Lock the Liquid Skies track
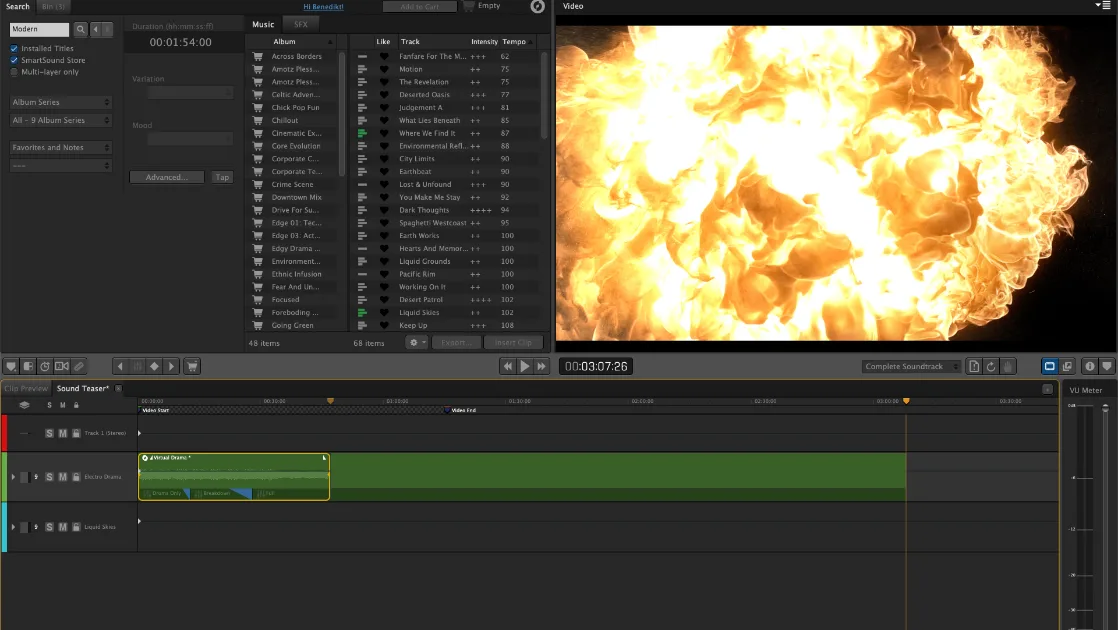Screen dimensions: 1118x630 (76, 527)
